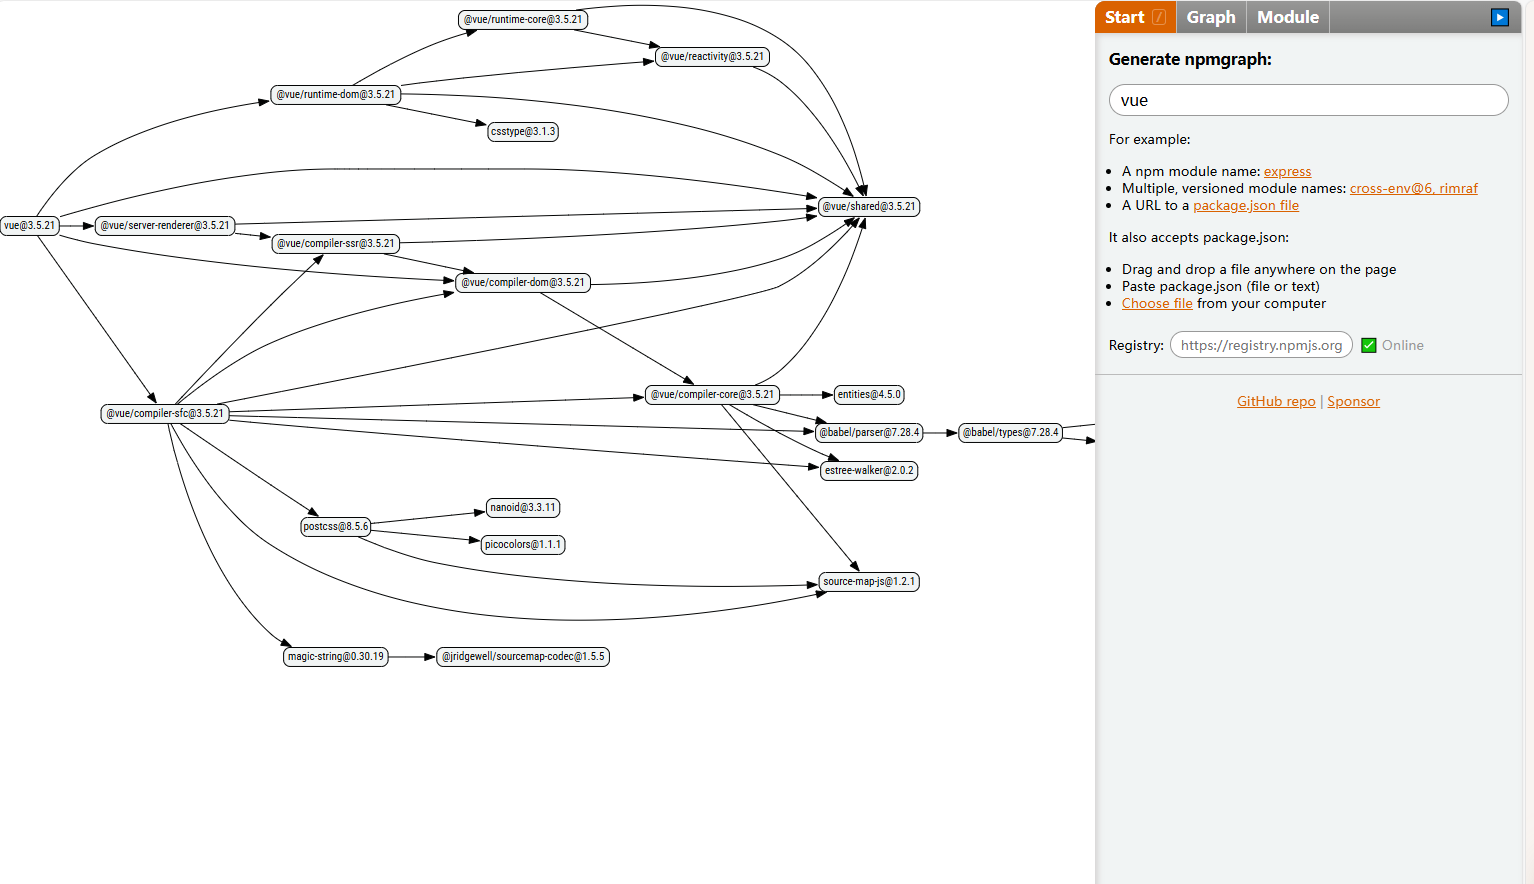Click the @vue/reactivity@3.5.21 node
This screenshot has width=1534, height=884.
coord(712,57)
